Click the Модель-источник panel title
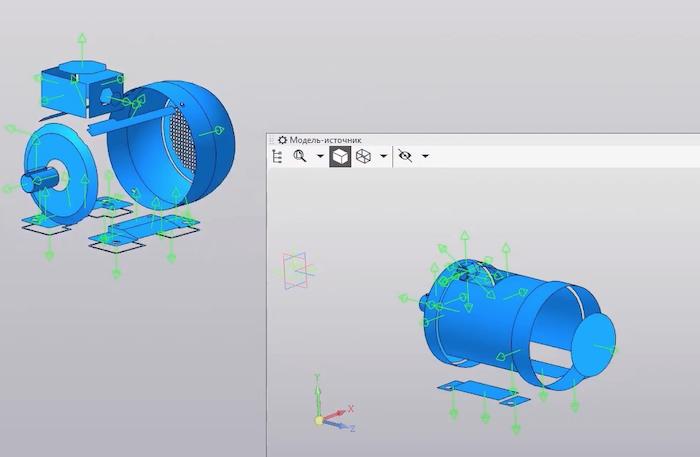The height and width of the screenshot is (457, 700). coord(325,140)
